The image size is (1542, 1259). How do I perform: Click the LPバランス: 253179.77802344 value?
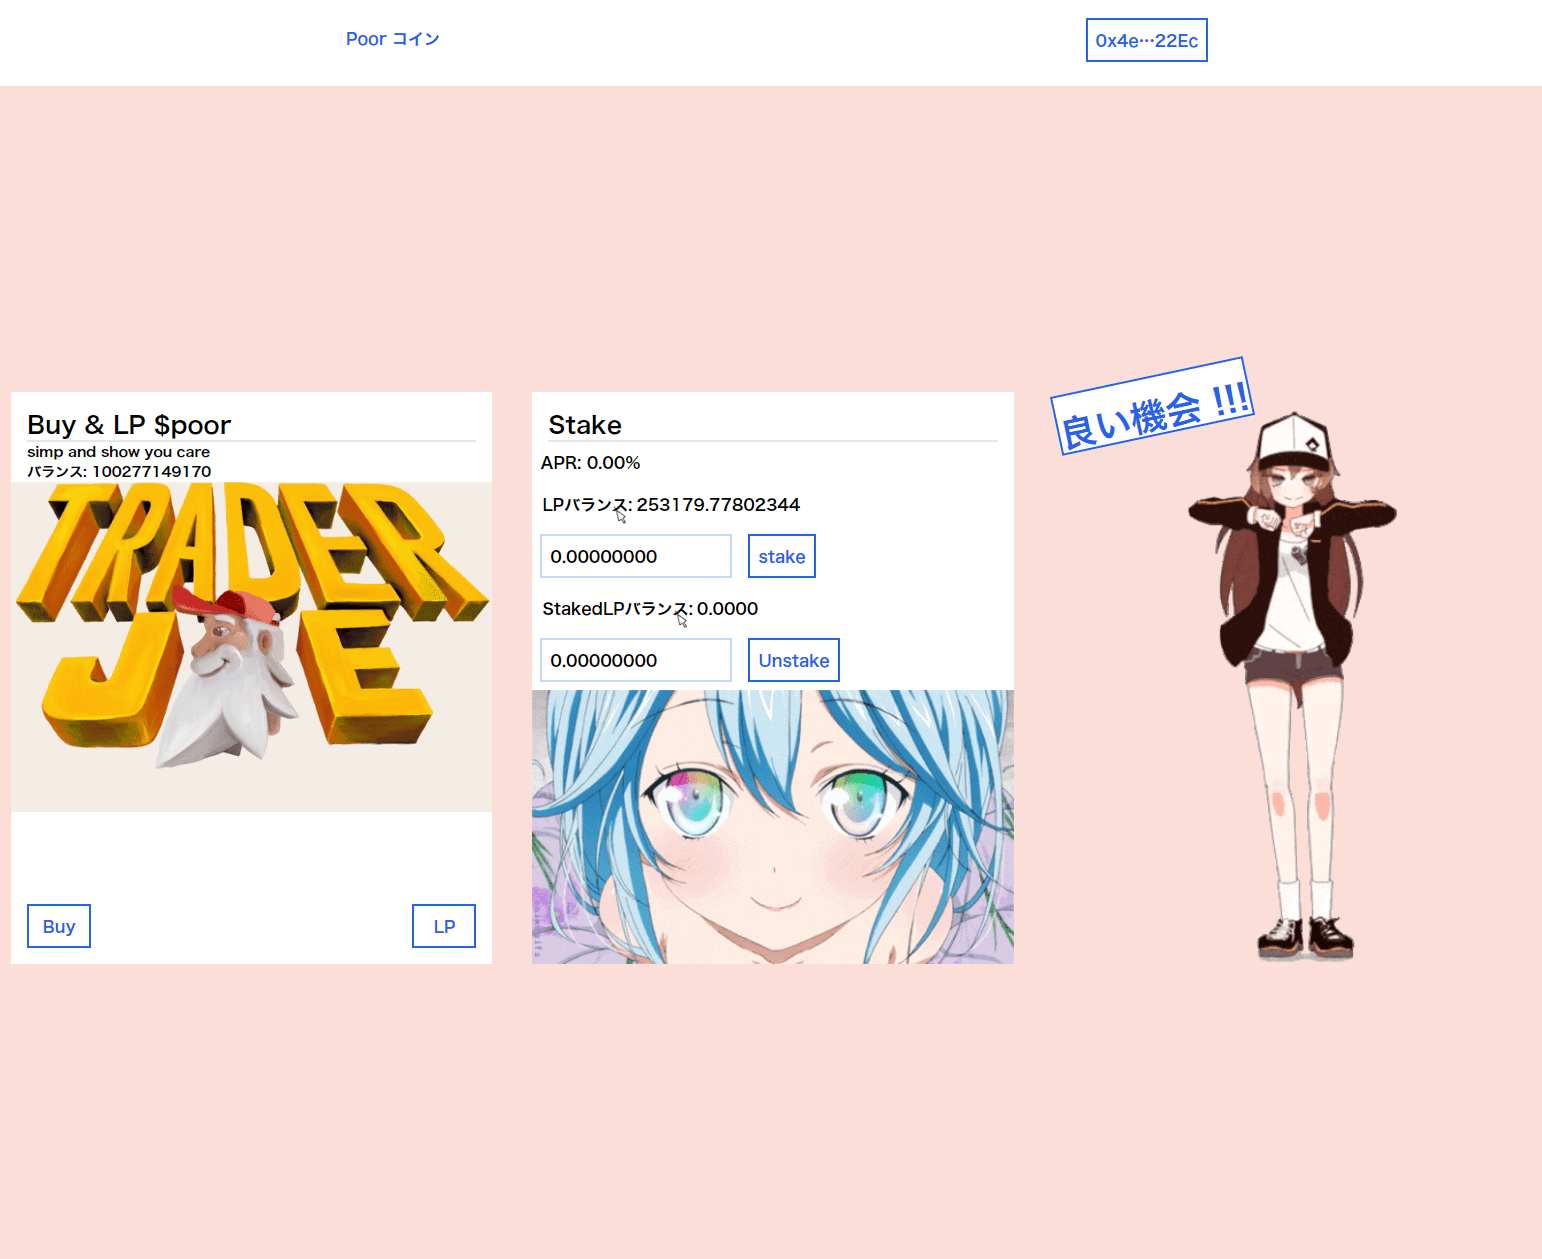(x=671, y=505)
